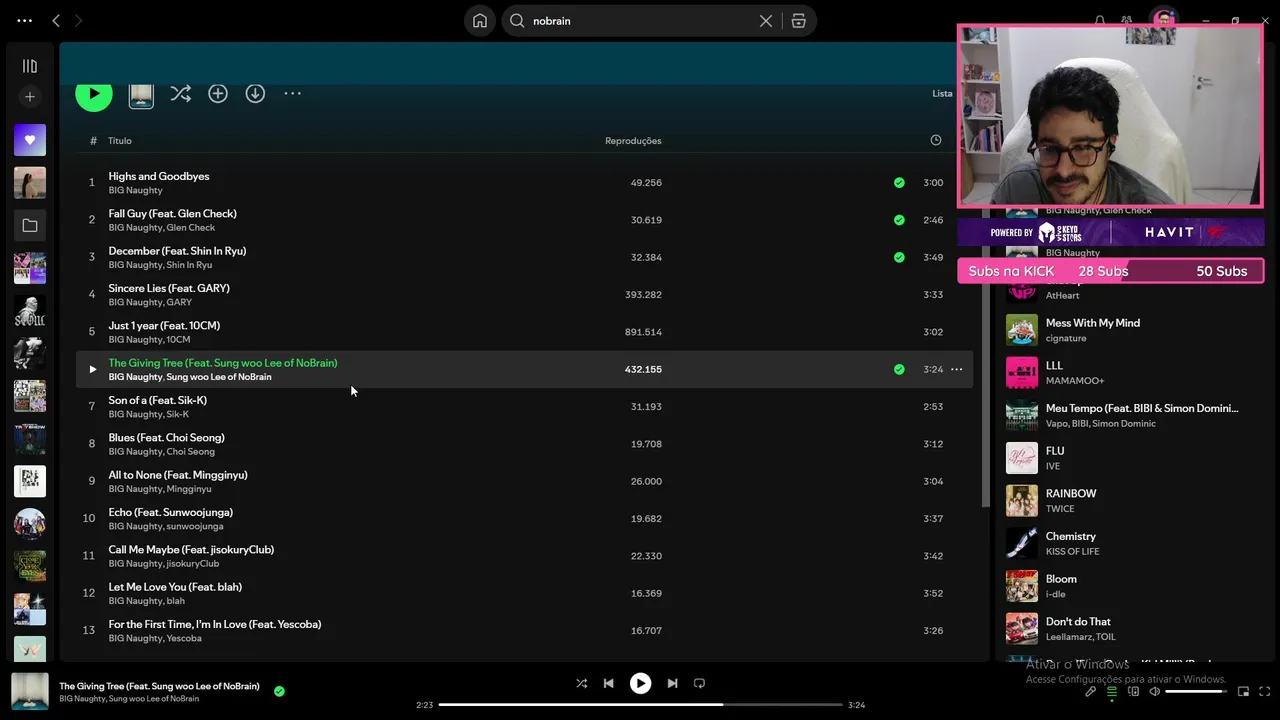Open more options for The Giving Tree

(956, 369)
